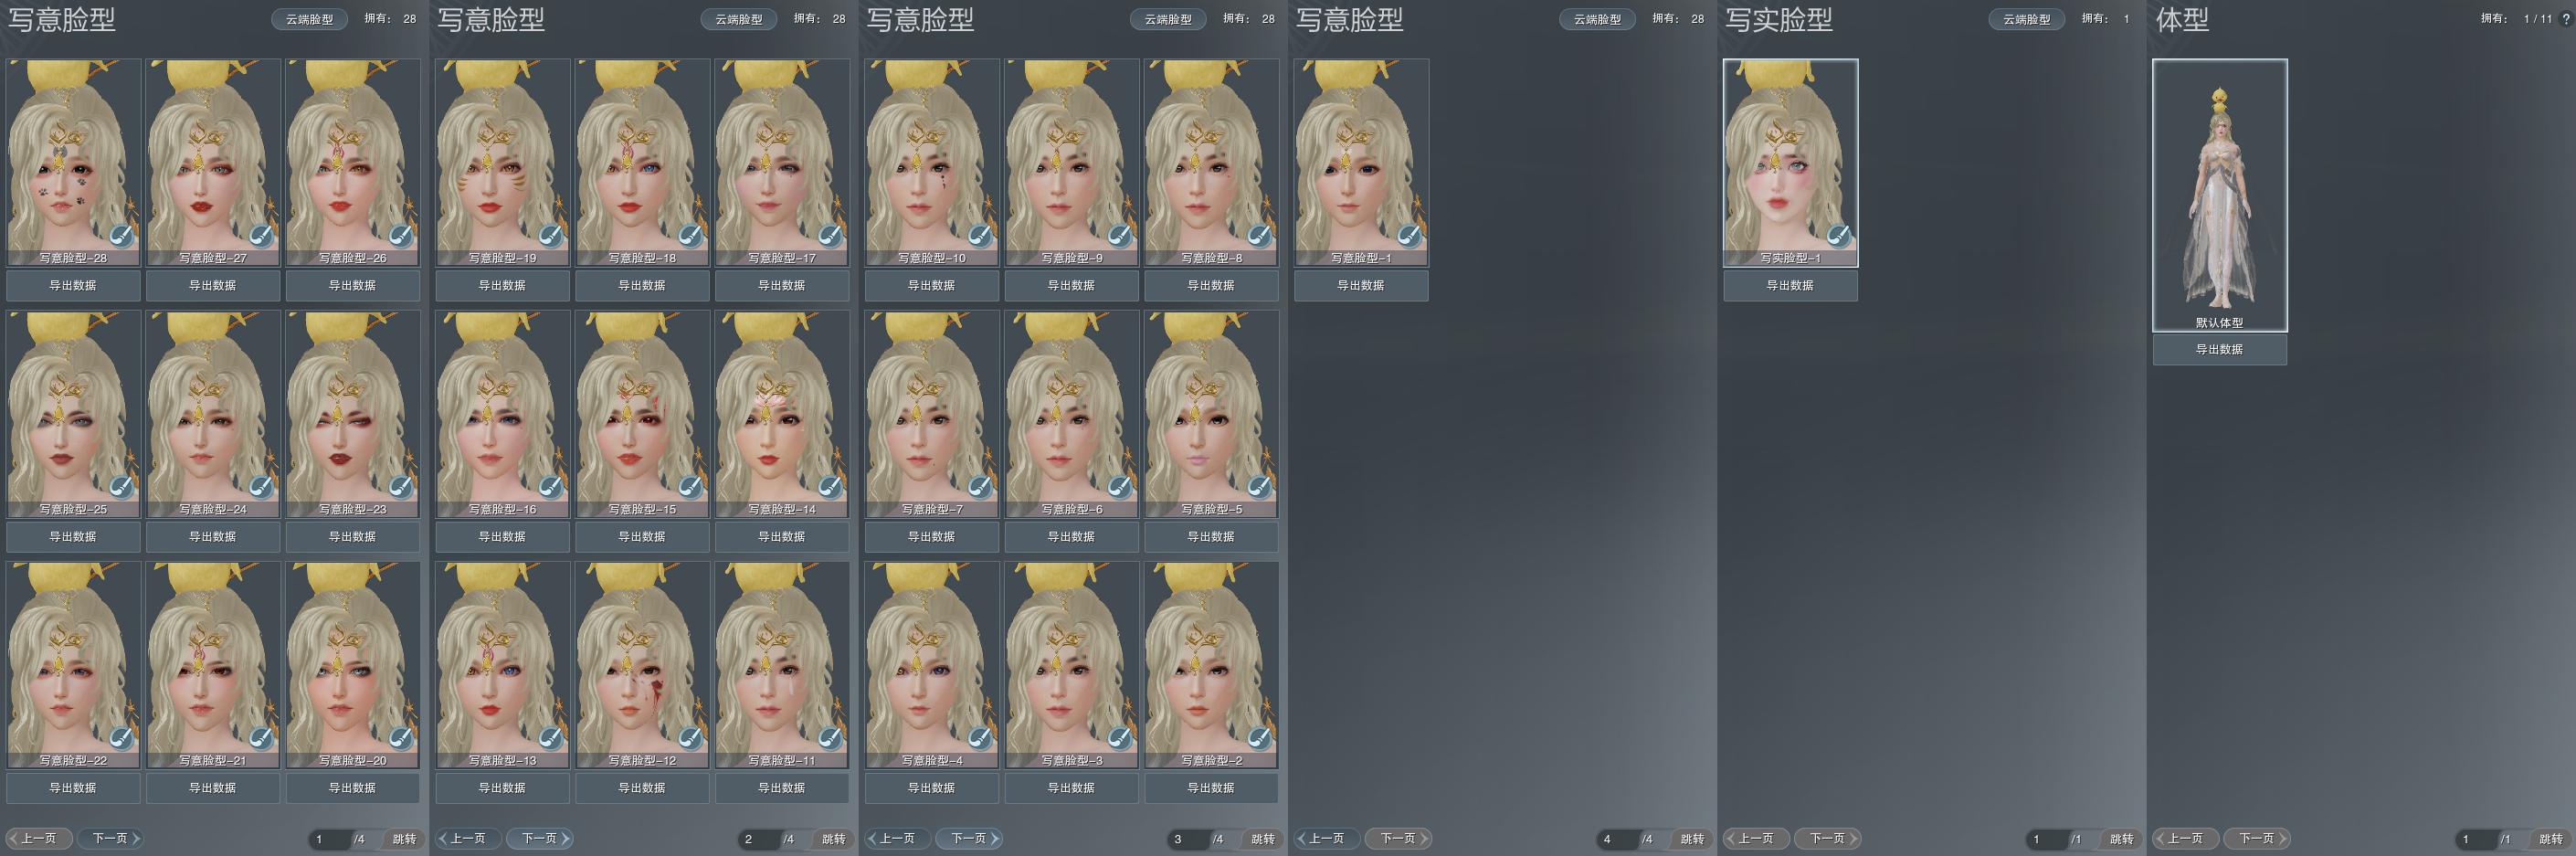Click the brush icon on 写意脸型-24
Image resolution: width=2576 pixels, height=856 pixels.
point(261,487)
